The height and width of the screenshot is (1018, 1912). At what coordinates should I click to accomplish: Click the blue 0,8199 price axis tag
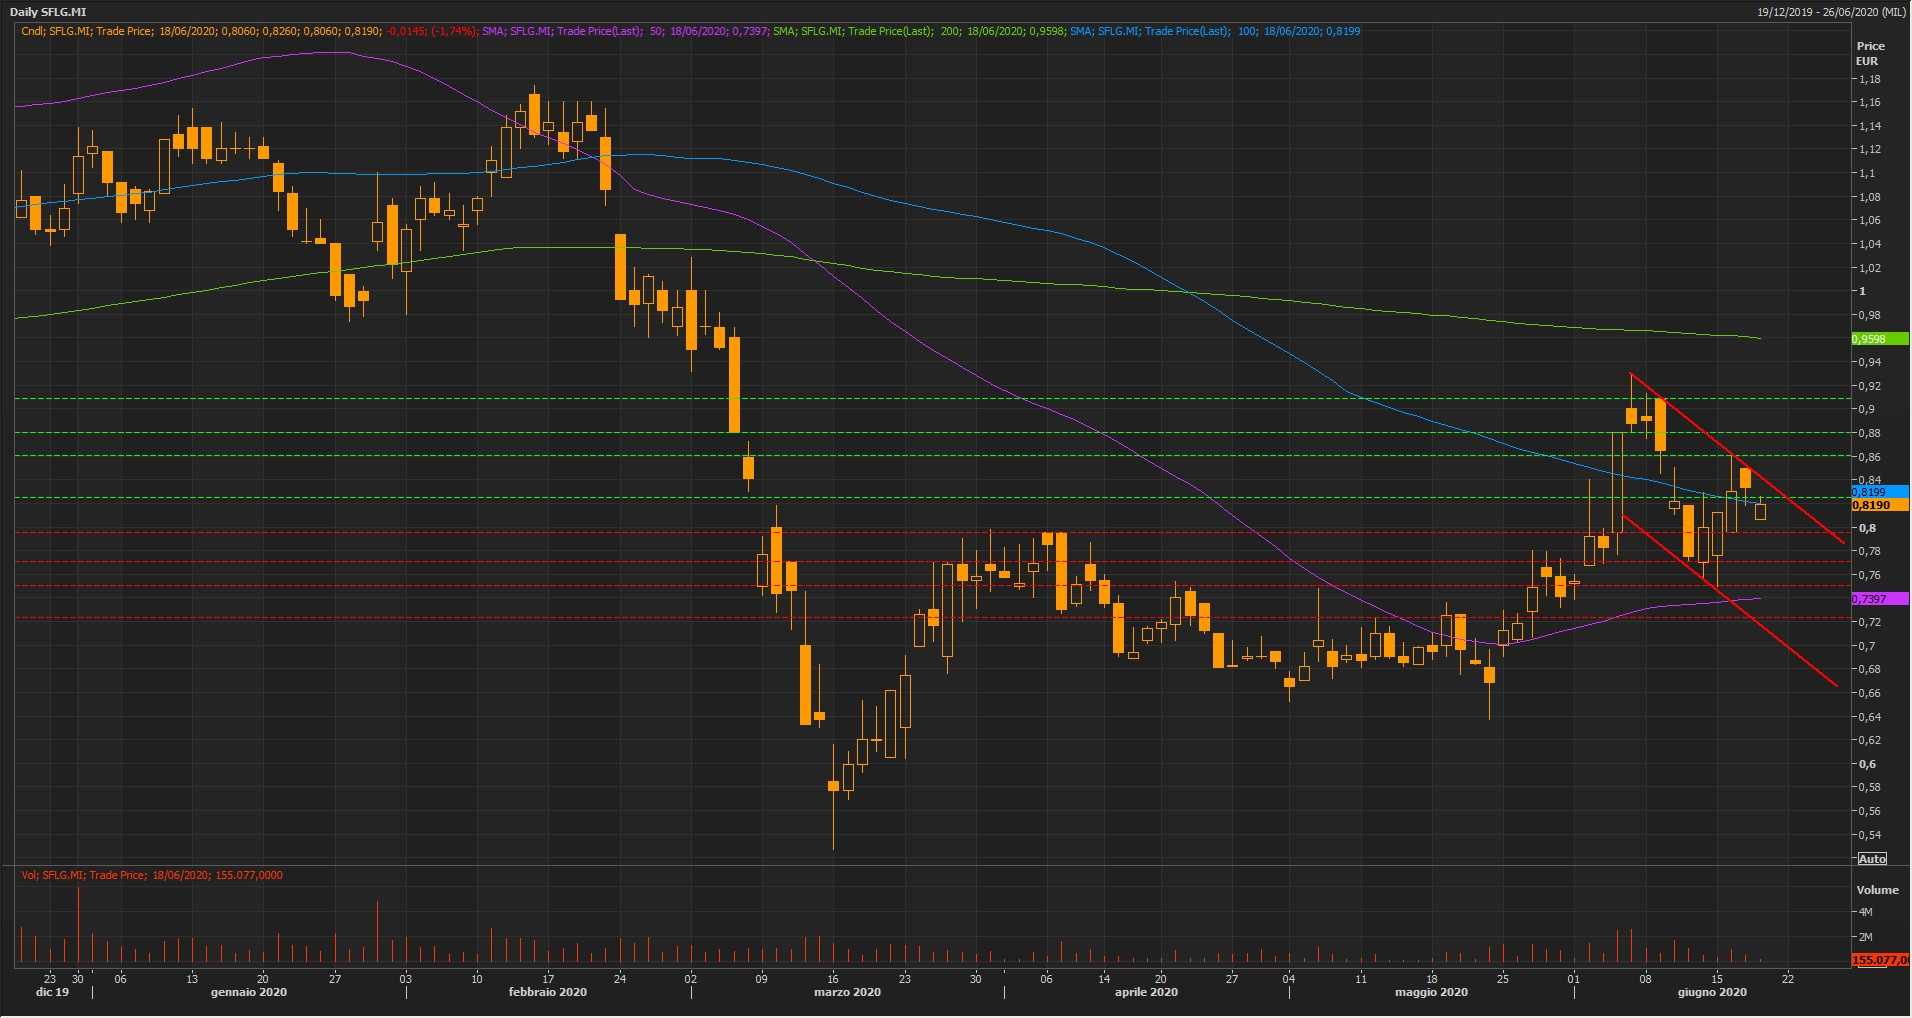coord(1879,492)
